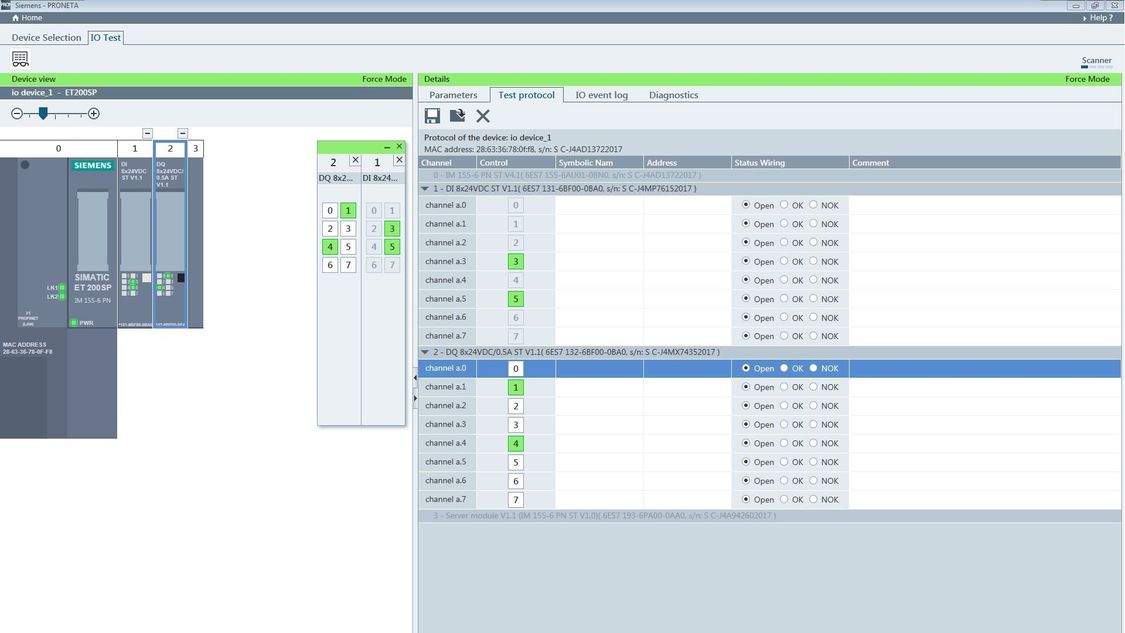Toggle control button 1 of DQ module channel a.1
The height and width of the screenshot is (633, 1125).
click(515, 388)
